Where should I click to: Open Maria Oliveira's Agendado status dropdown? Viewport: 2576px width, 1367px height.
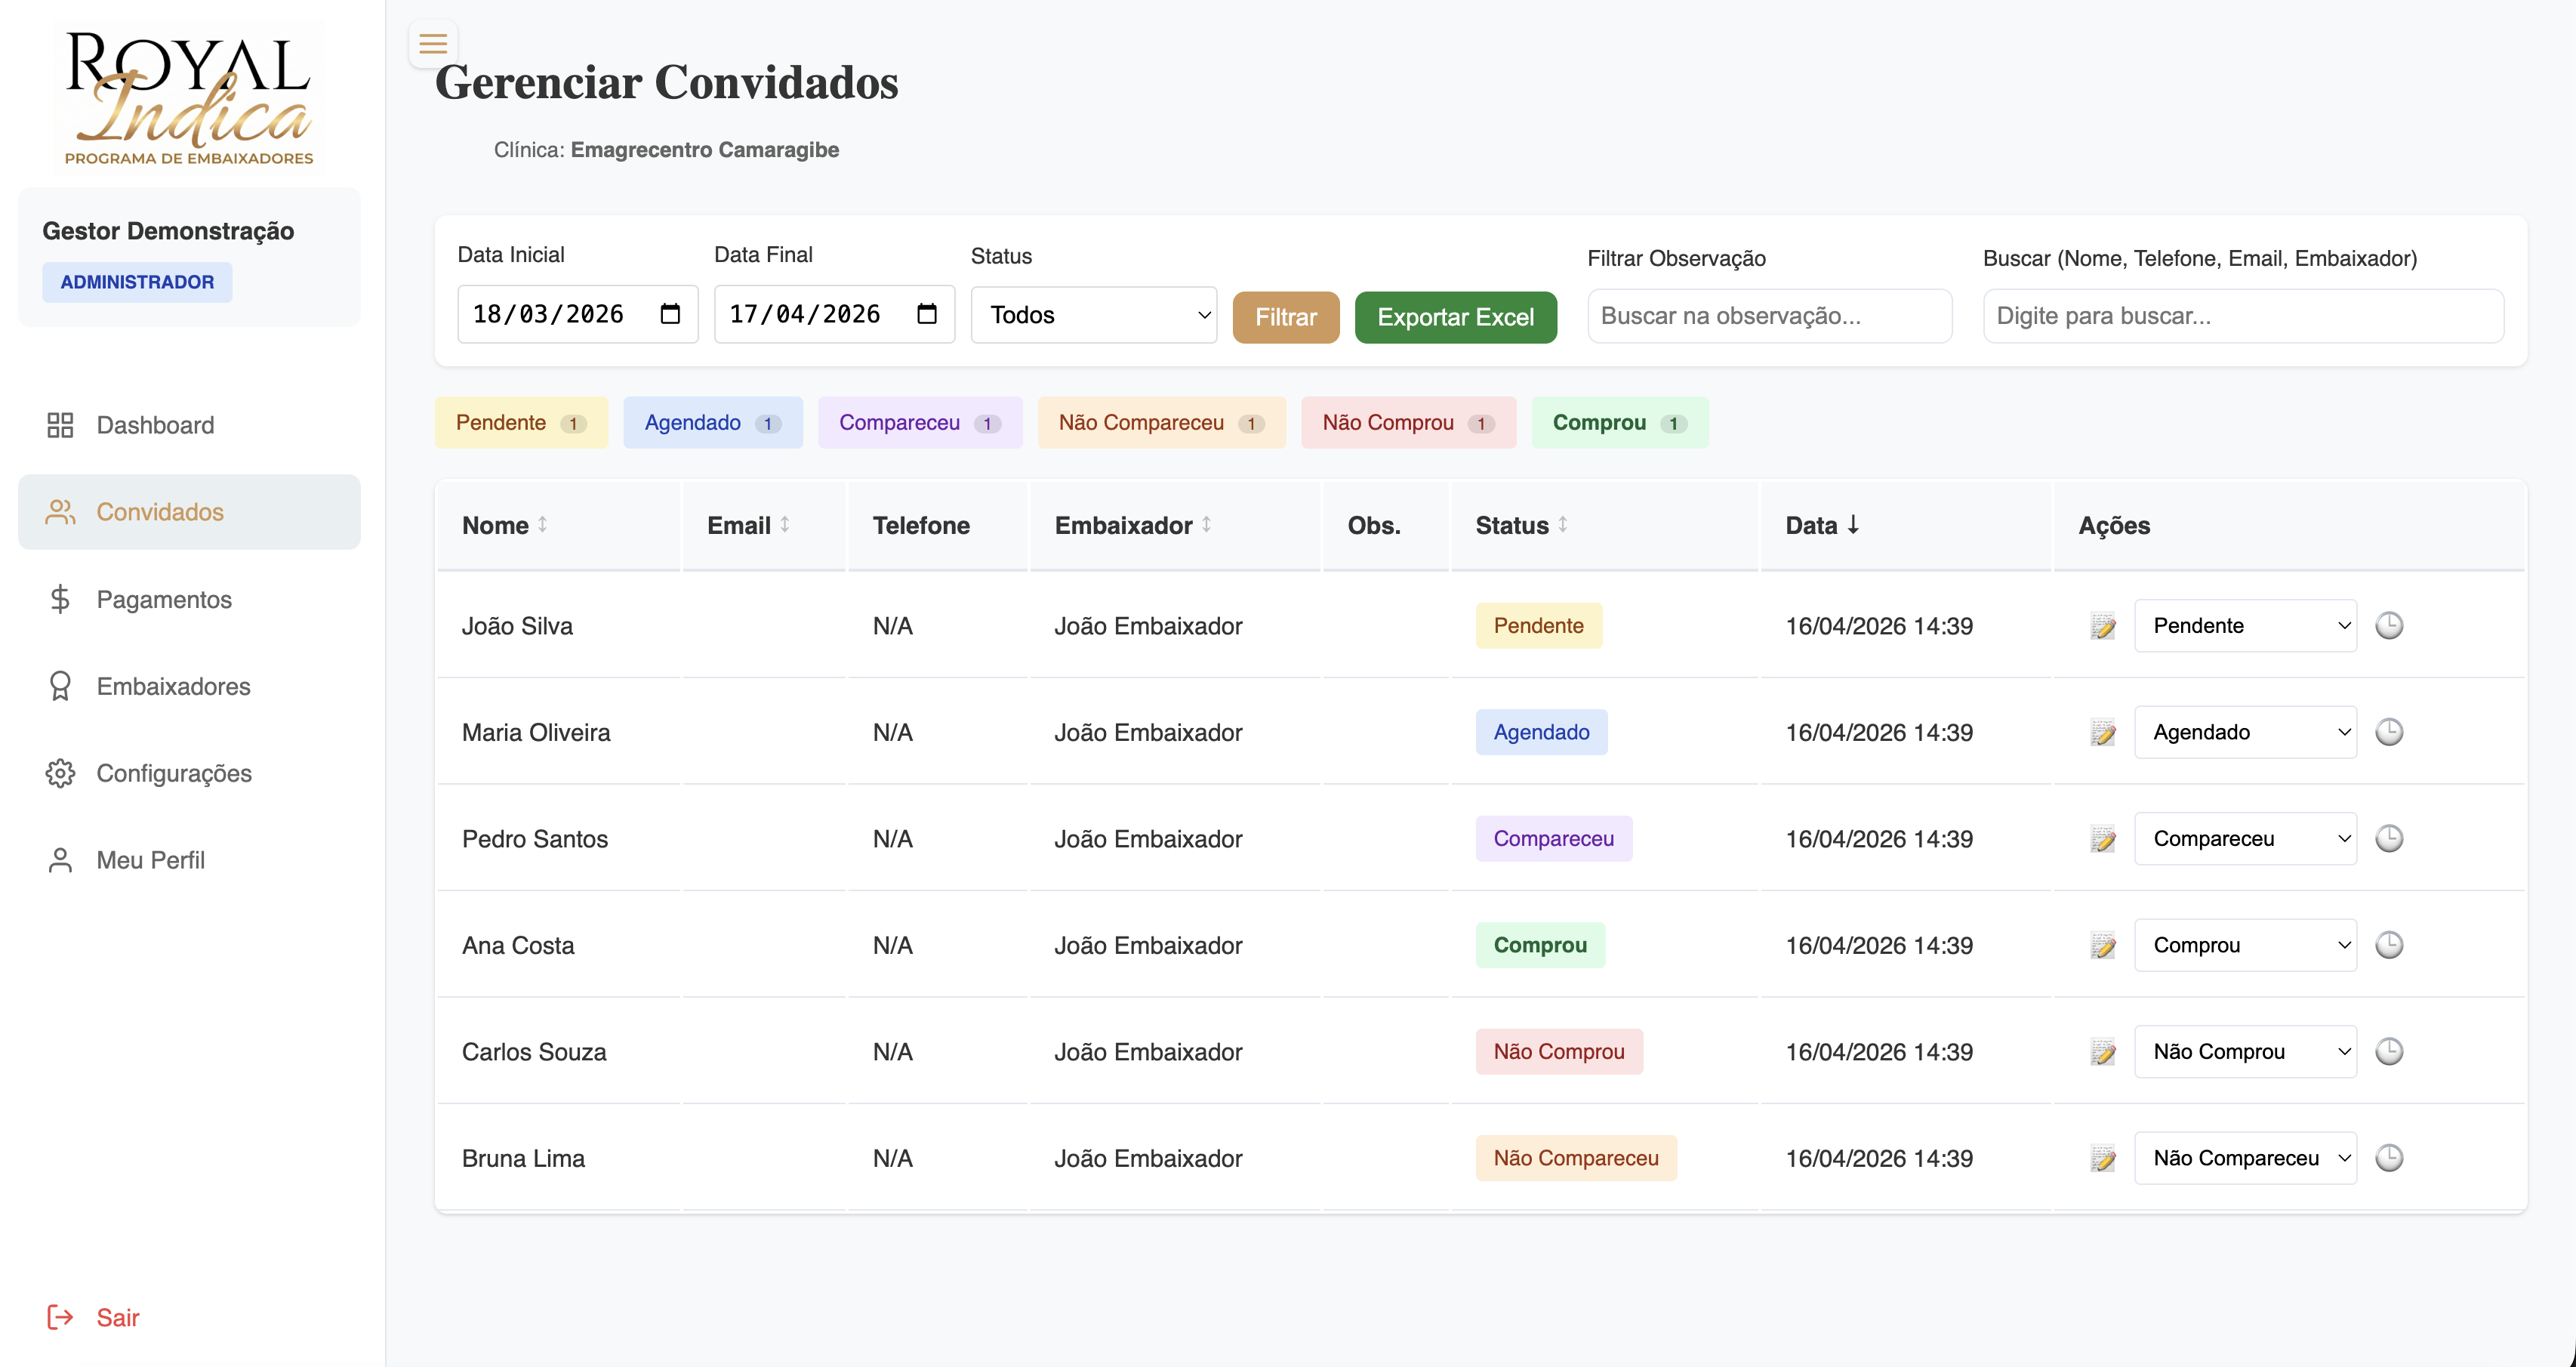coord(2245,731)
